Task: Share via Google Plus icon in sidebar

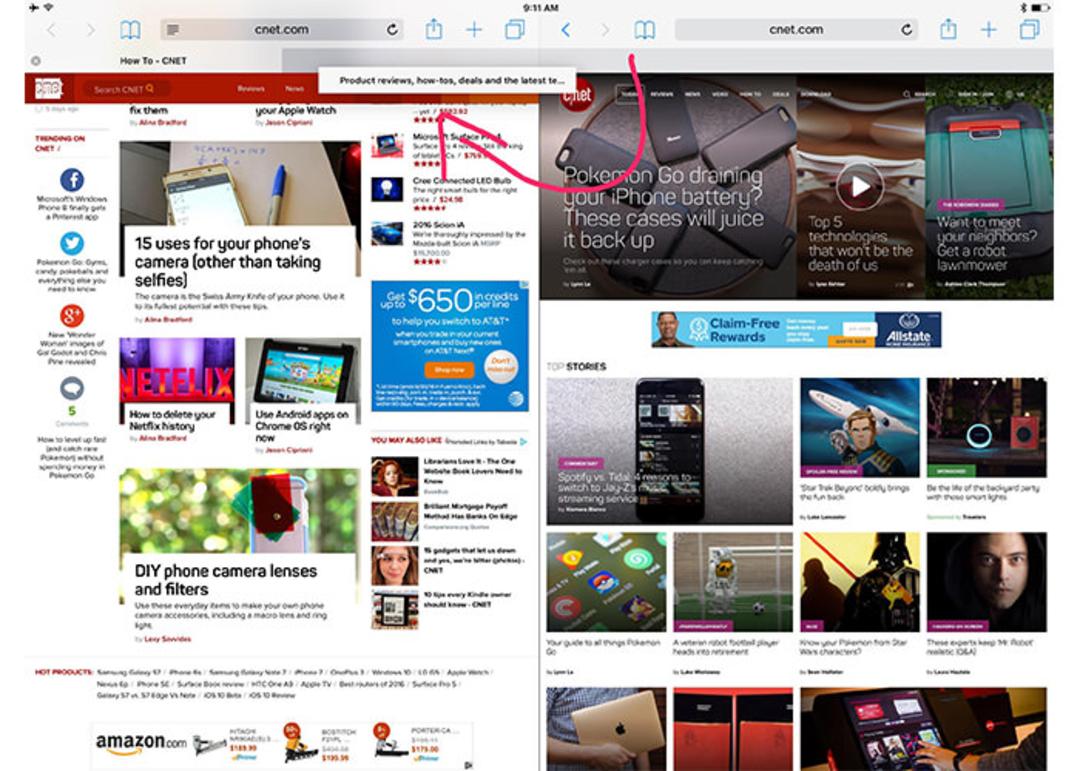Action: pos(72,316)
